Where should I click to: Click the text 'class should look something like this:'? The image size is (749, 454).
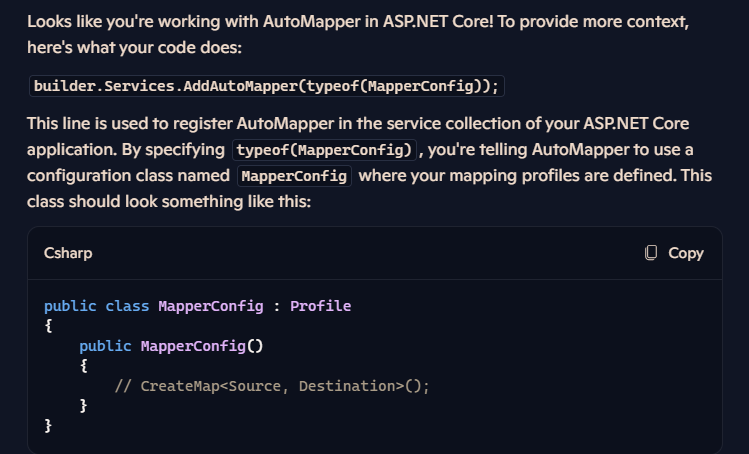pos(169,202)
